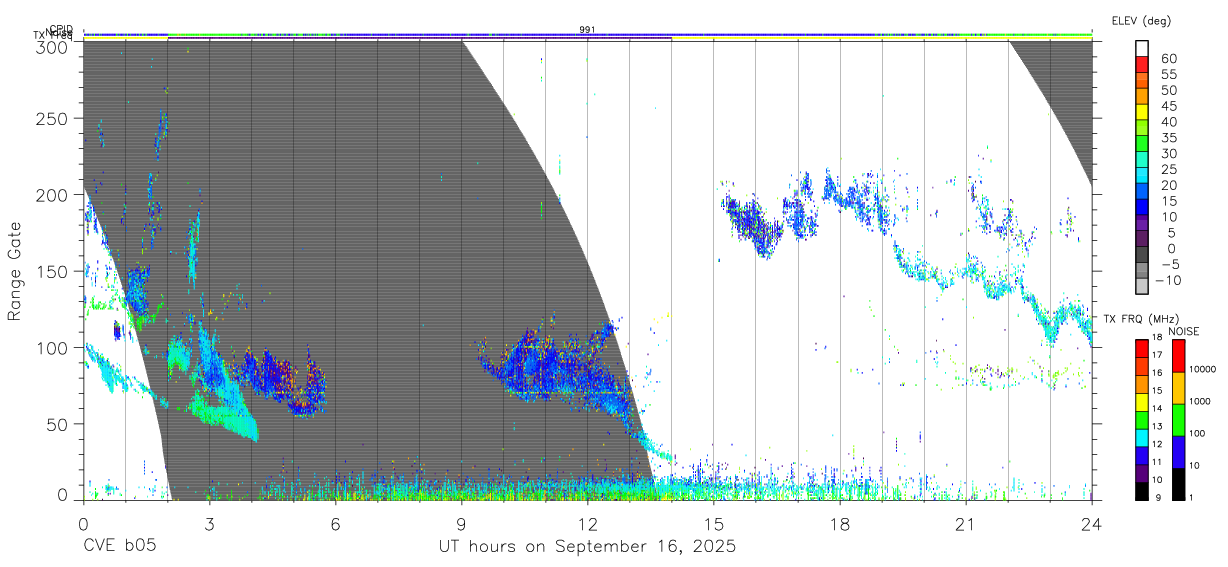1228x567 pixels.
Task: Click the black TX FRQ swatch between 10 and 9
Action: pyautogui.click(x=1142, y=490)
